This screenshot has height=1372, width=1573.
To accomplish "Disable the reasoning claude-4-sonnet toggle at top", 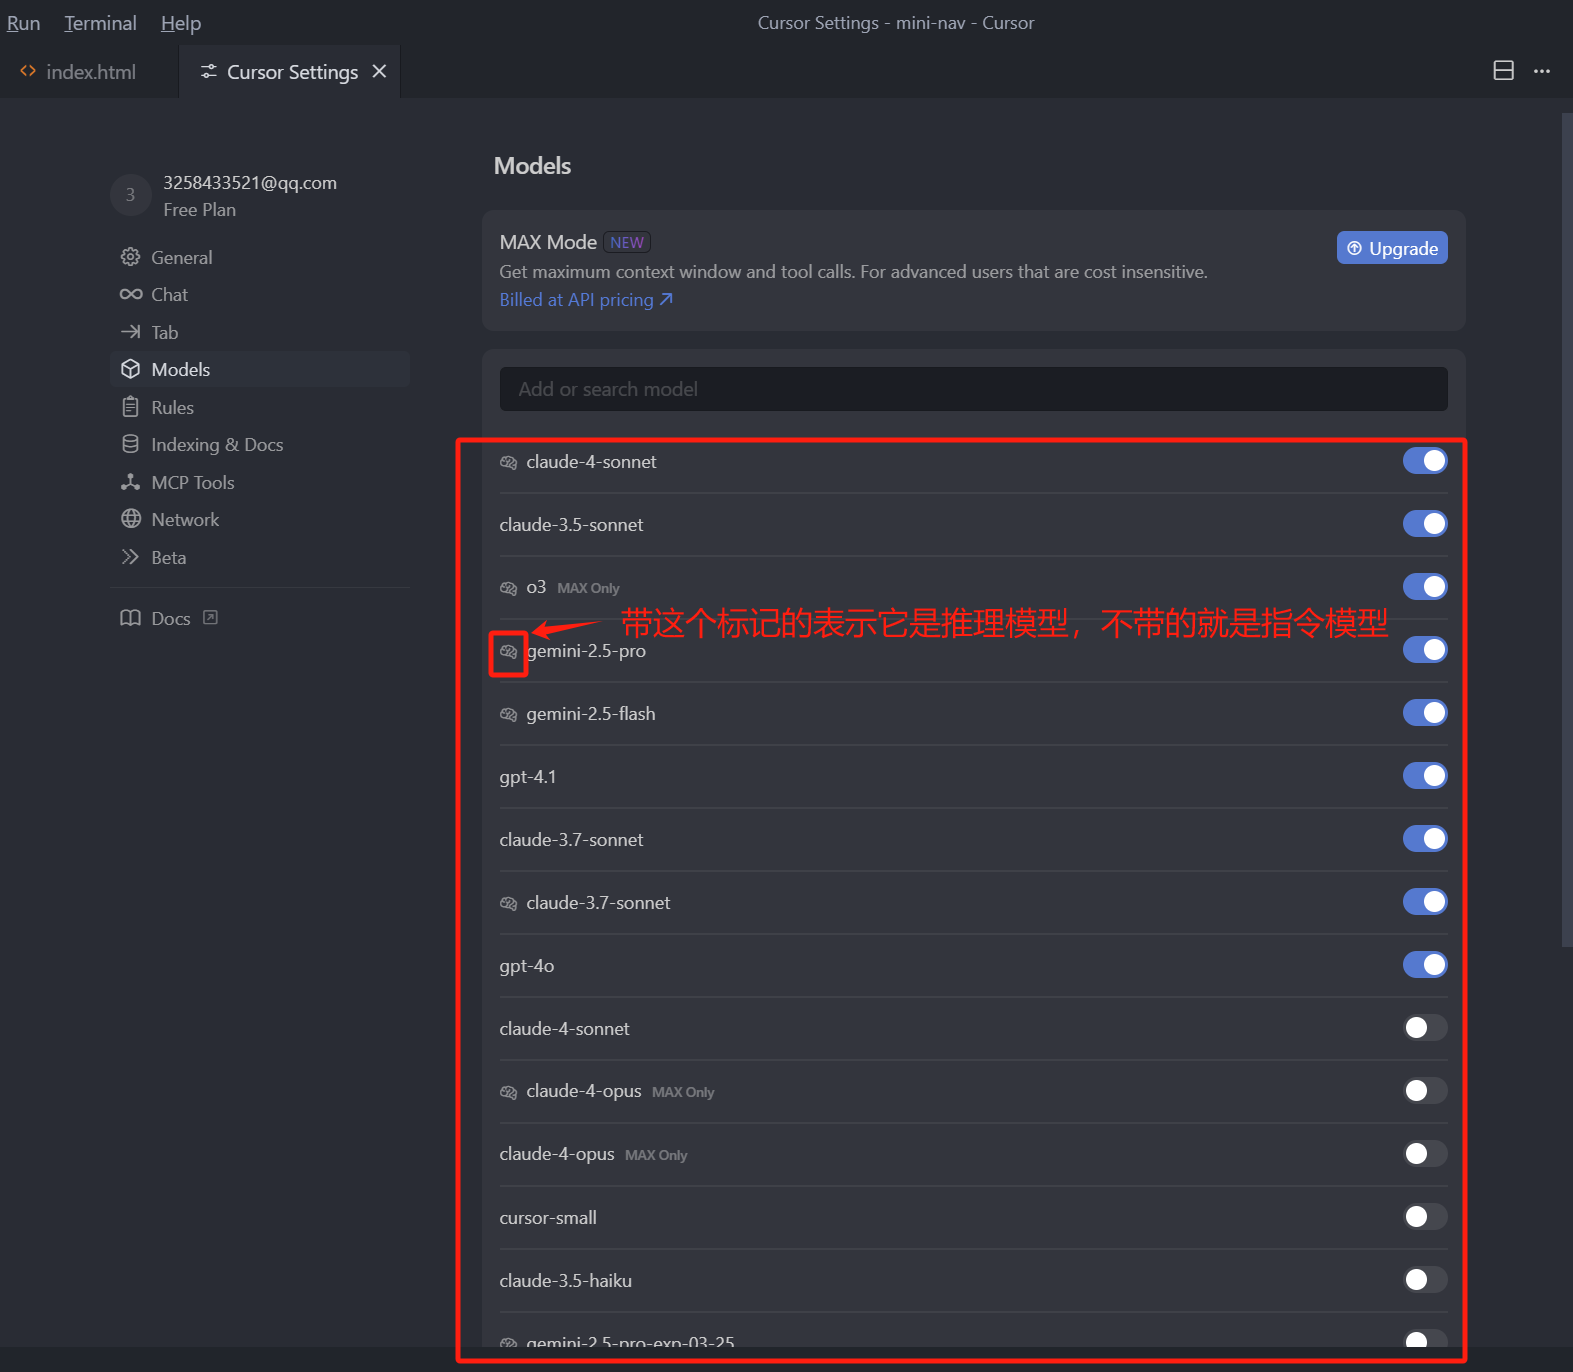I will pyautogui.click(x=1425, y=461).
